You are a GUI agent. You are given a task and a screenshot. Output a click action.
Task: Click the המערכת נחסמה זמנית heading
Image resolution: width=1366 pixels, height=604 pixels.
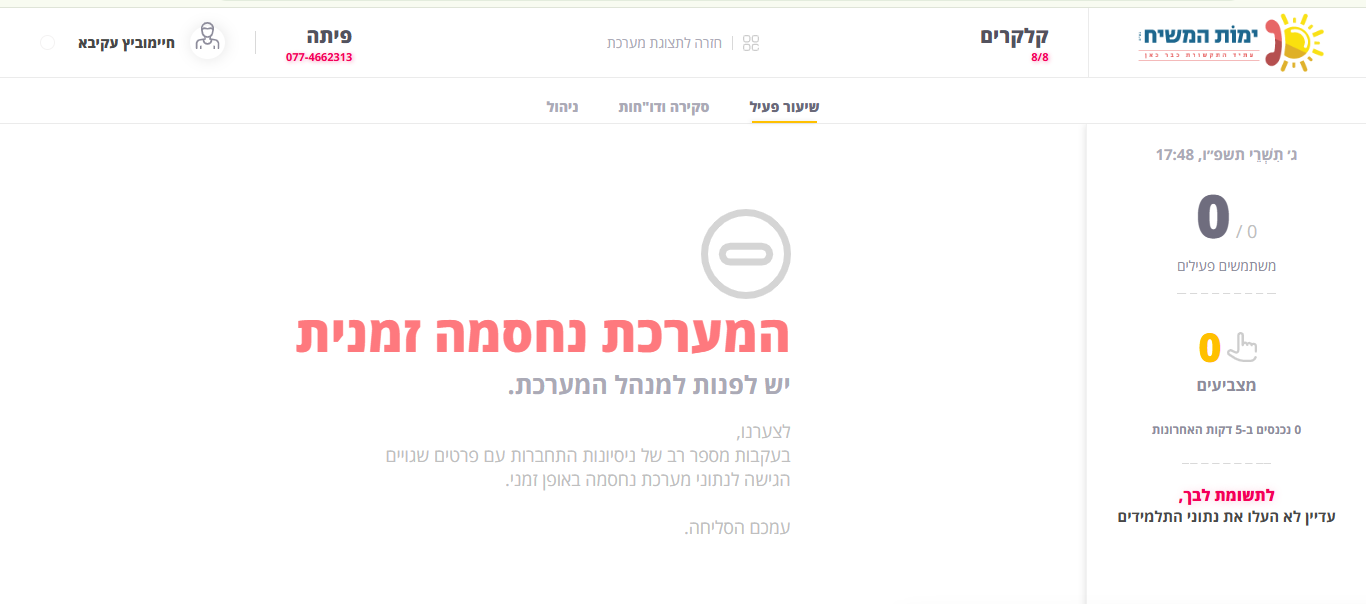point(543,334)
